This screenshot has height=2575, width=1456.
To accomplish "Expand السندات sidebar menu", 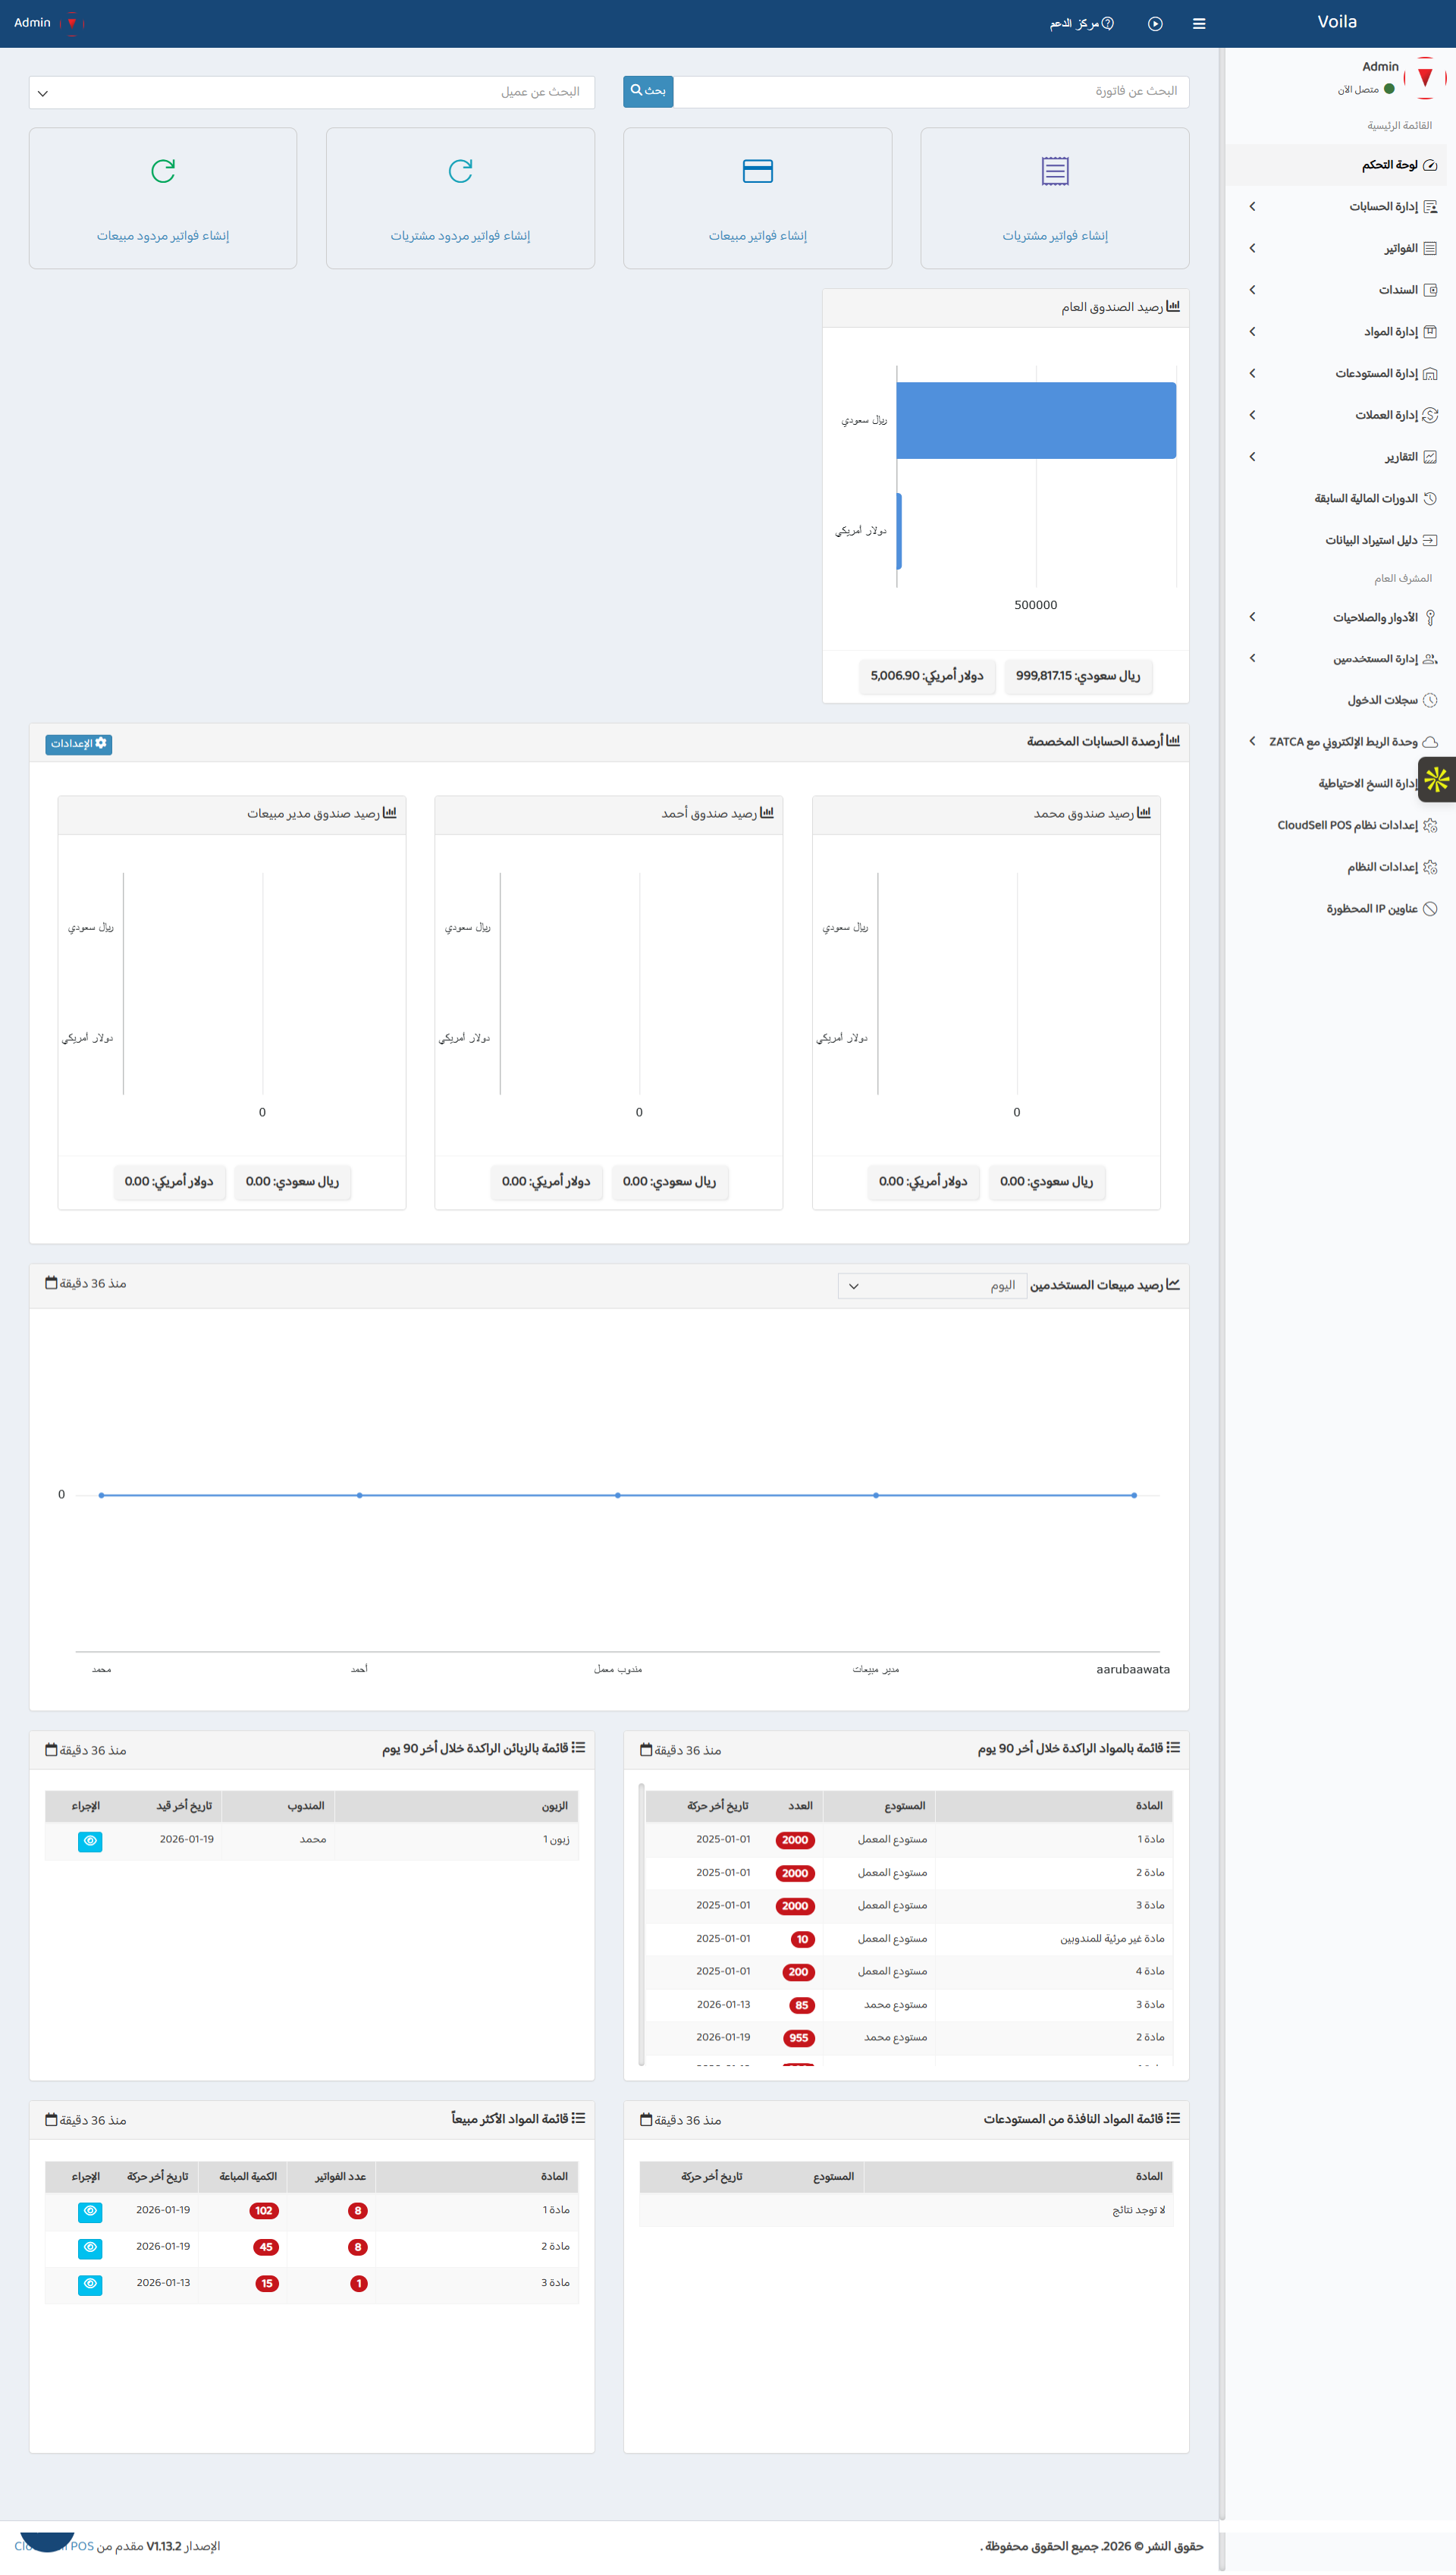I will coord(1337,290).
